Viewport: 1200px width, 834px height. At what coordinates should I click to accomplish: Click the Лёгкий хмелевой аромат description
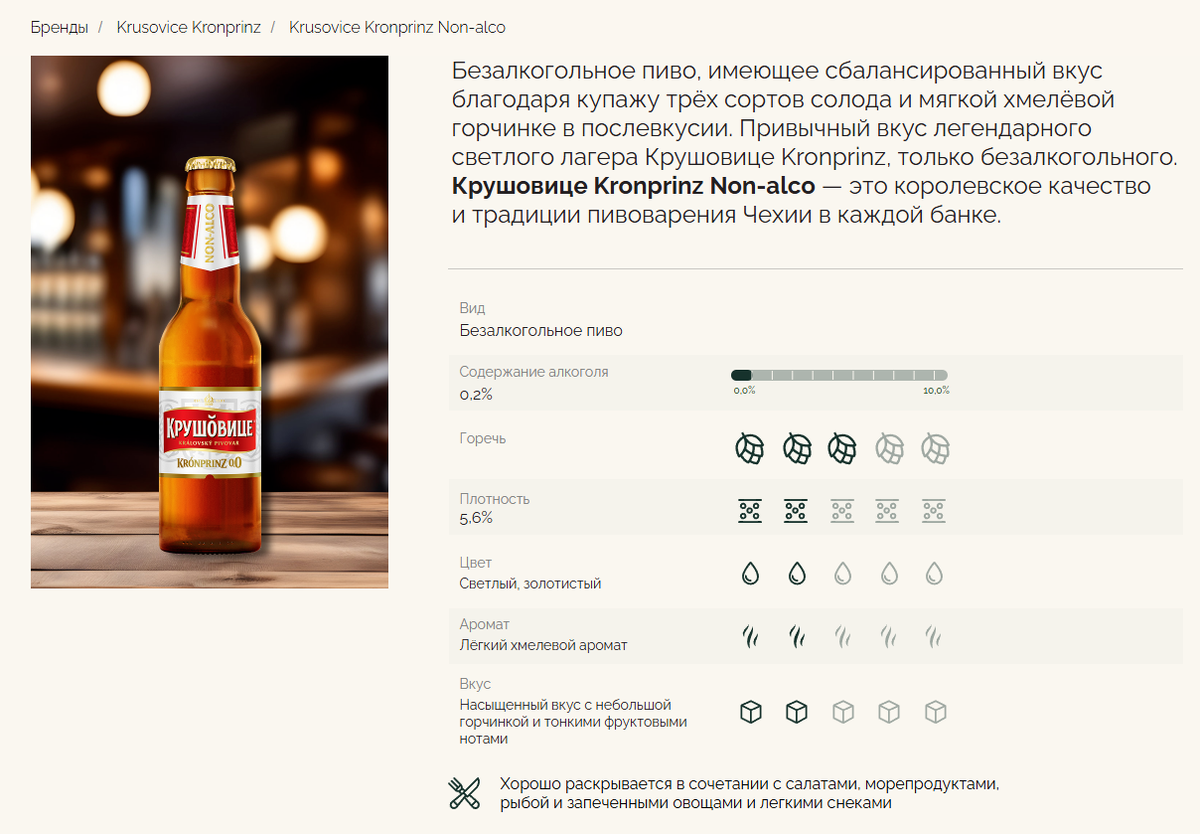click(543, 645)
